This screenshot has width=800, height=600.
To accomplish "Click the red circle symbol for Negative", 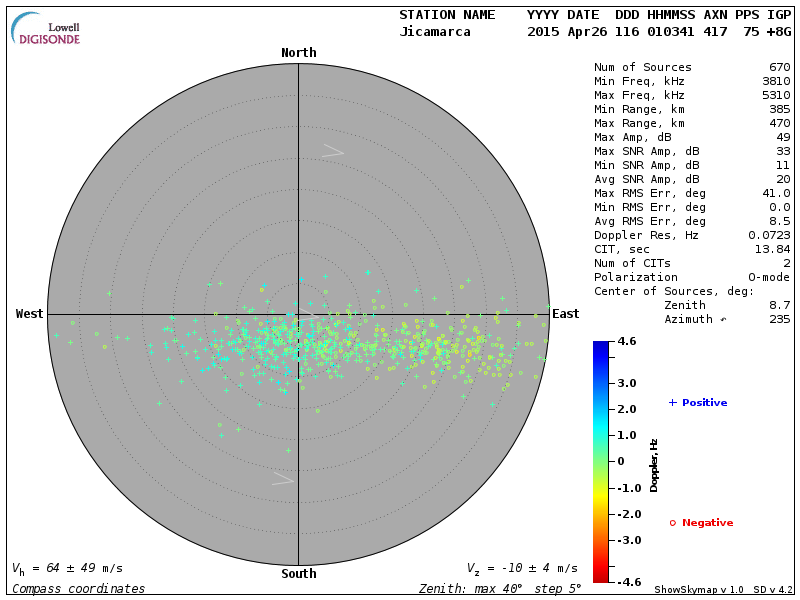I will pyautogui.click(x=673, y=523).
